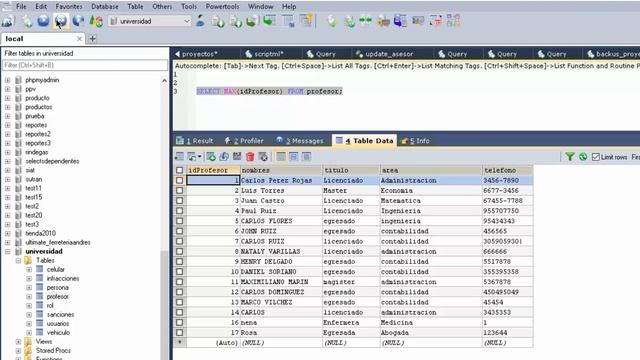
Task: Open the user manager icon
Action: (x=200, y=21)
